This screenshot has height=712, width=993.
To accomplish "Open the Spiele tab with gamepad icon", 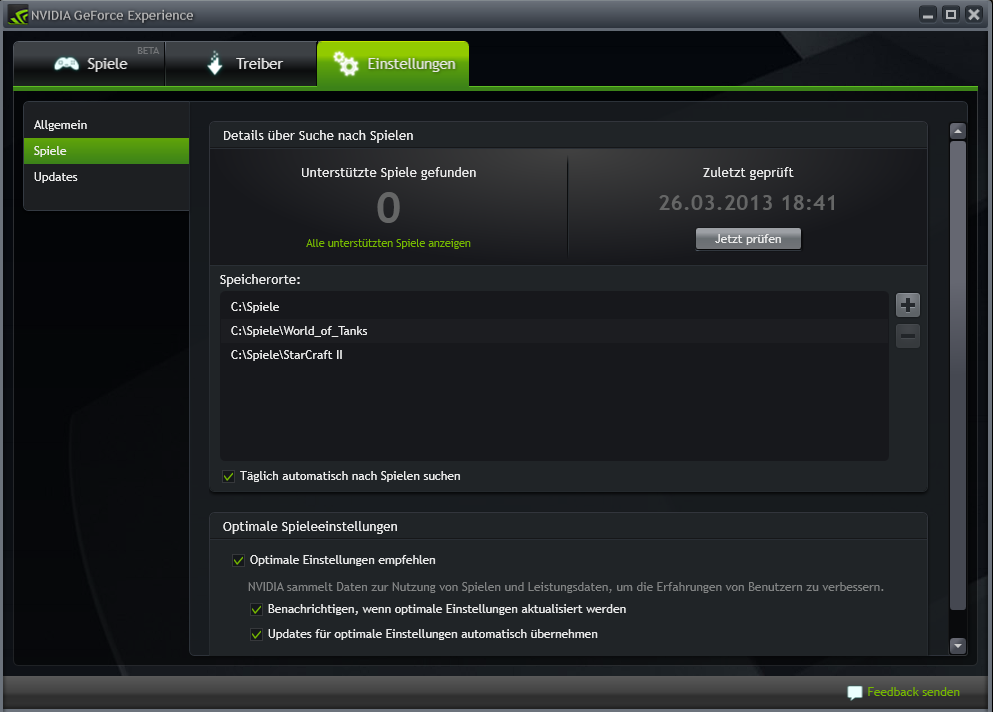I will [x=89, y=63].
